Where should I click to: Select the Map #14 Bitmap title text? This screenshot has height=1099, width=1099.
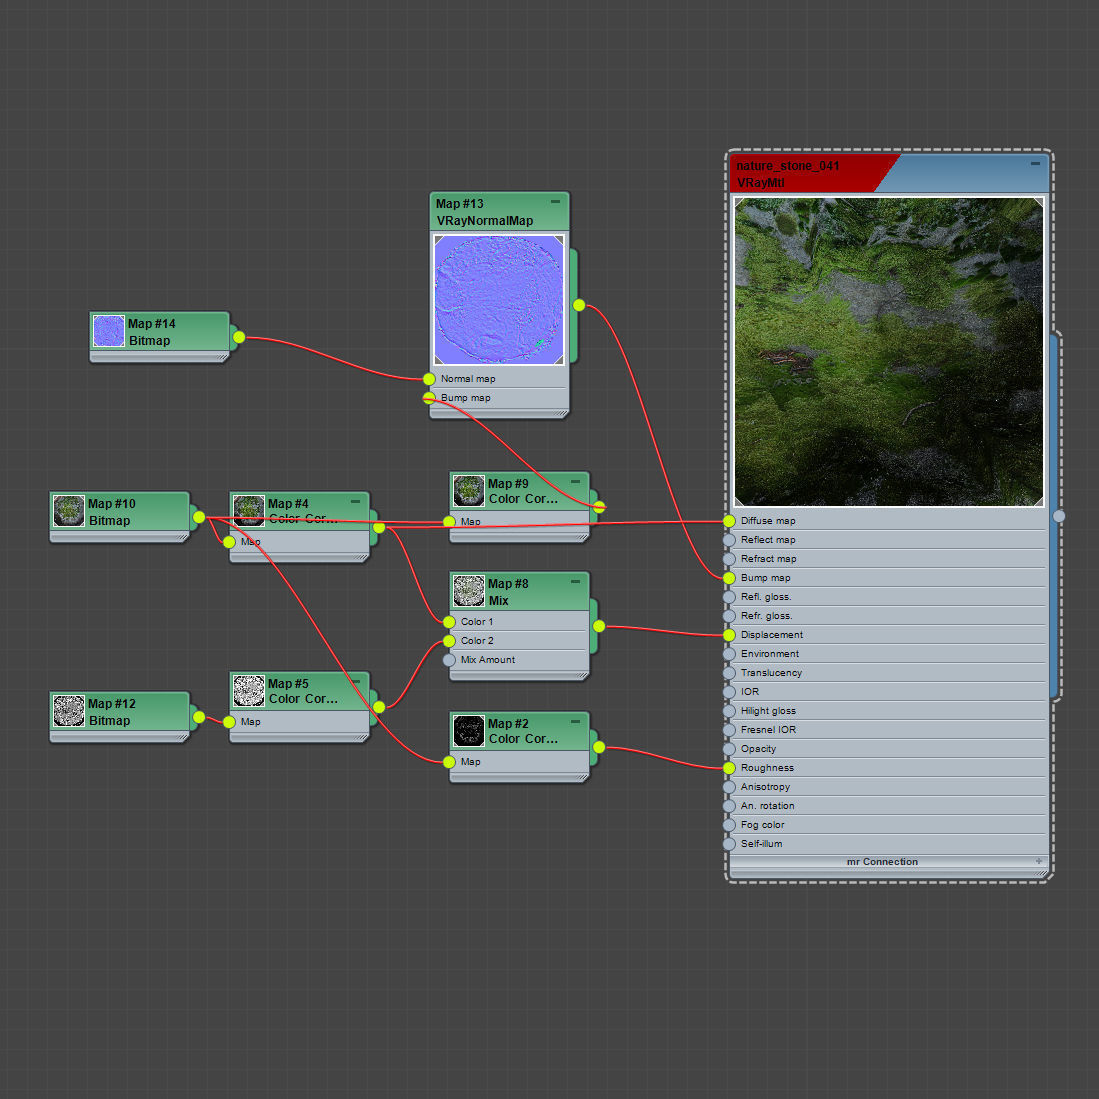151,332
